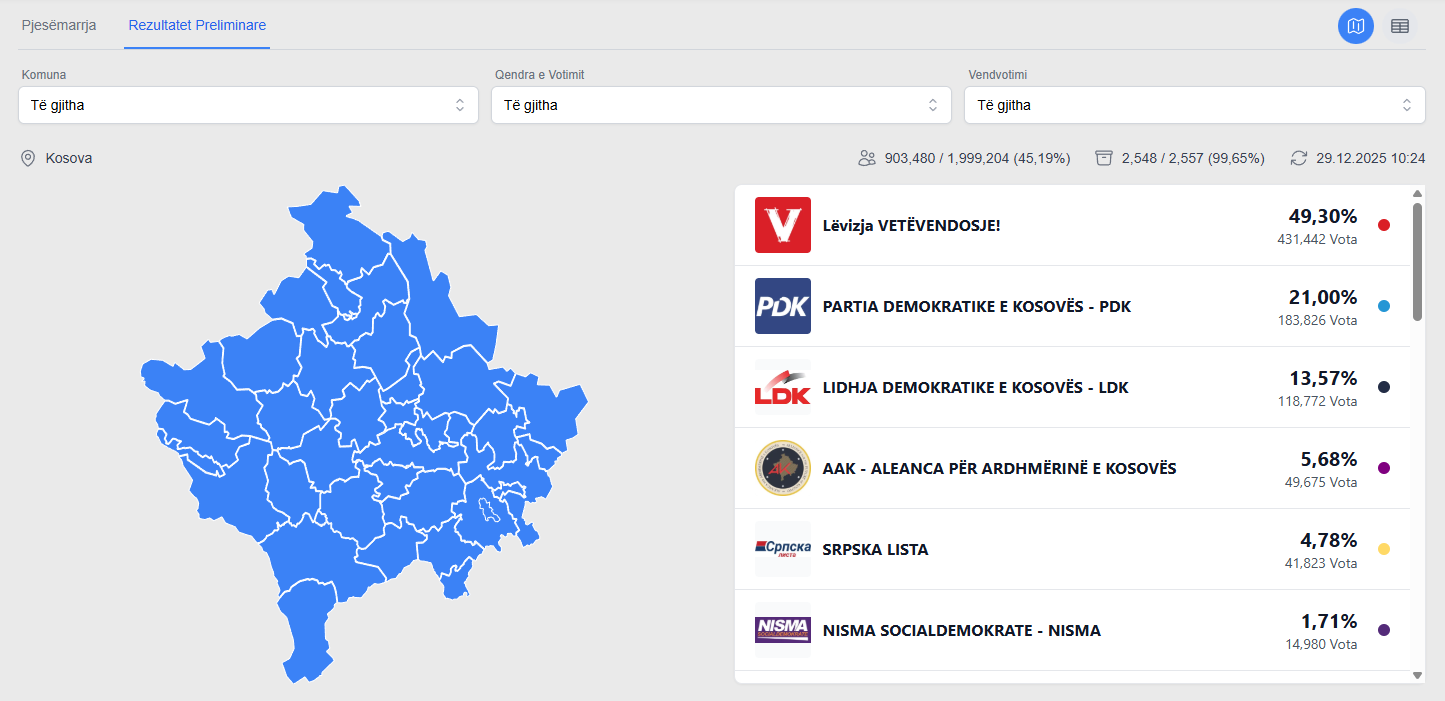The height and width of the screenshot is (701, 1445).
Task: Click the LDK party logo
Action: click(783, 387)
